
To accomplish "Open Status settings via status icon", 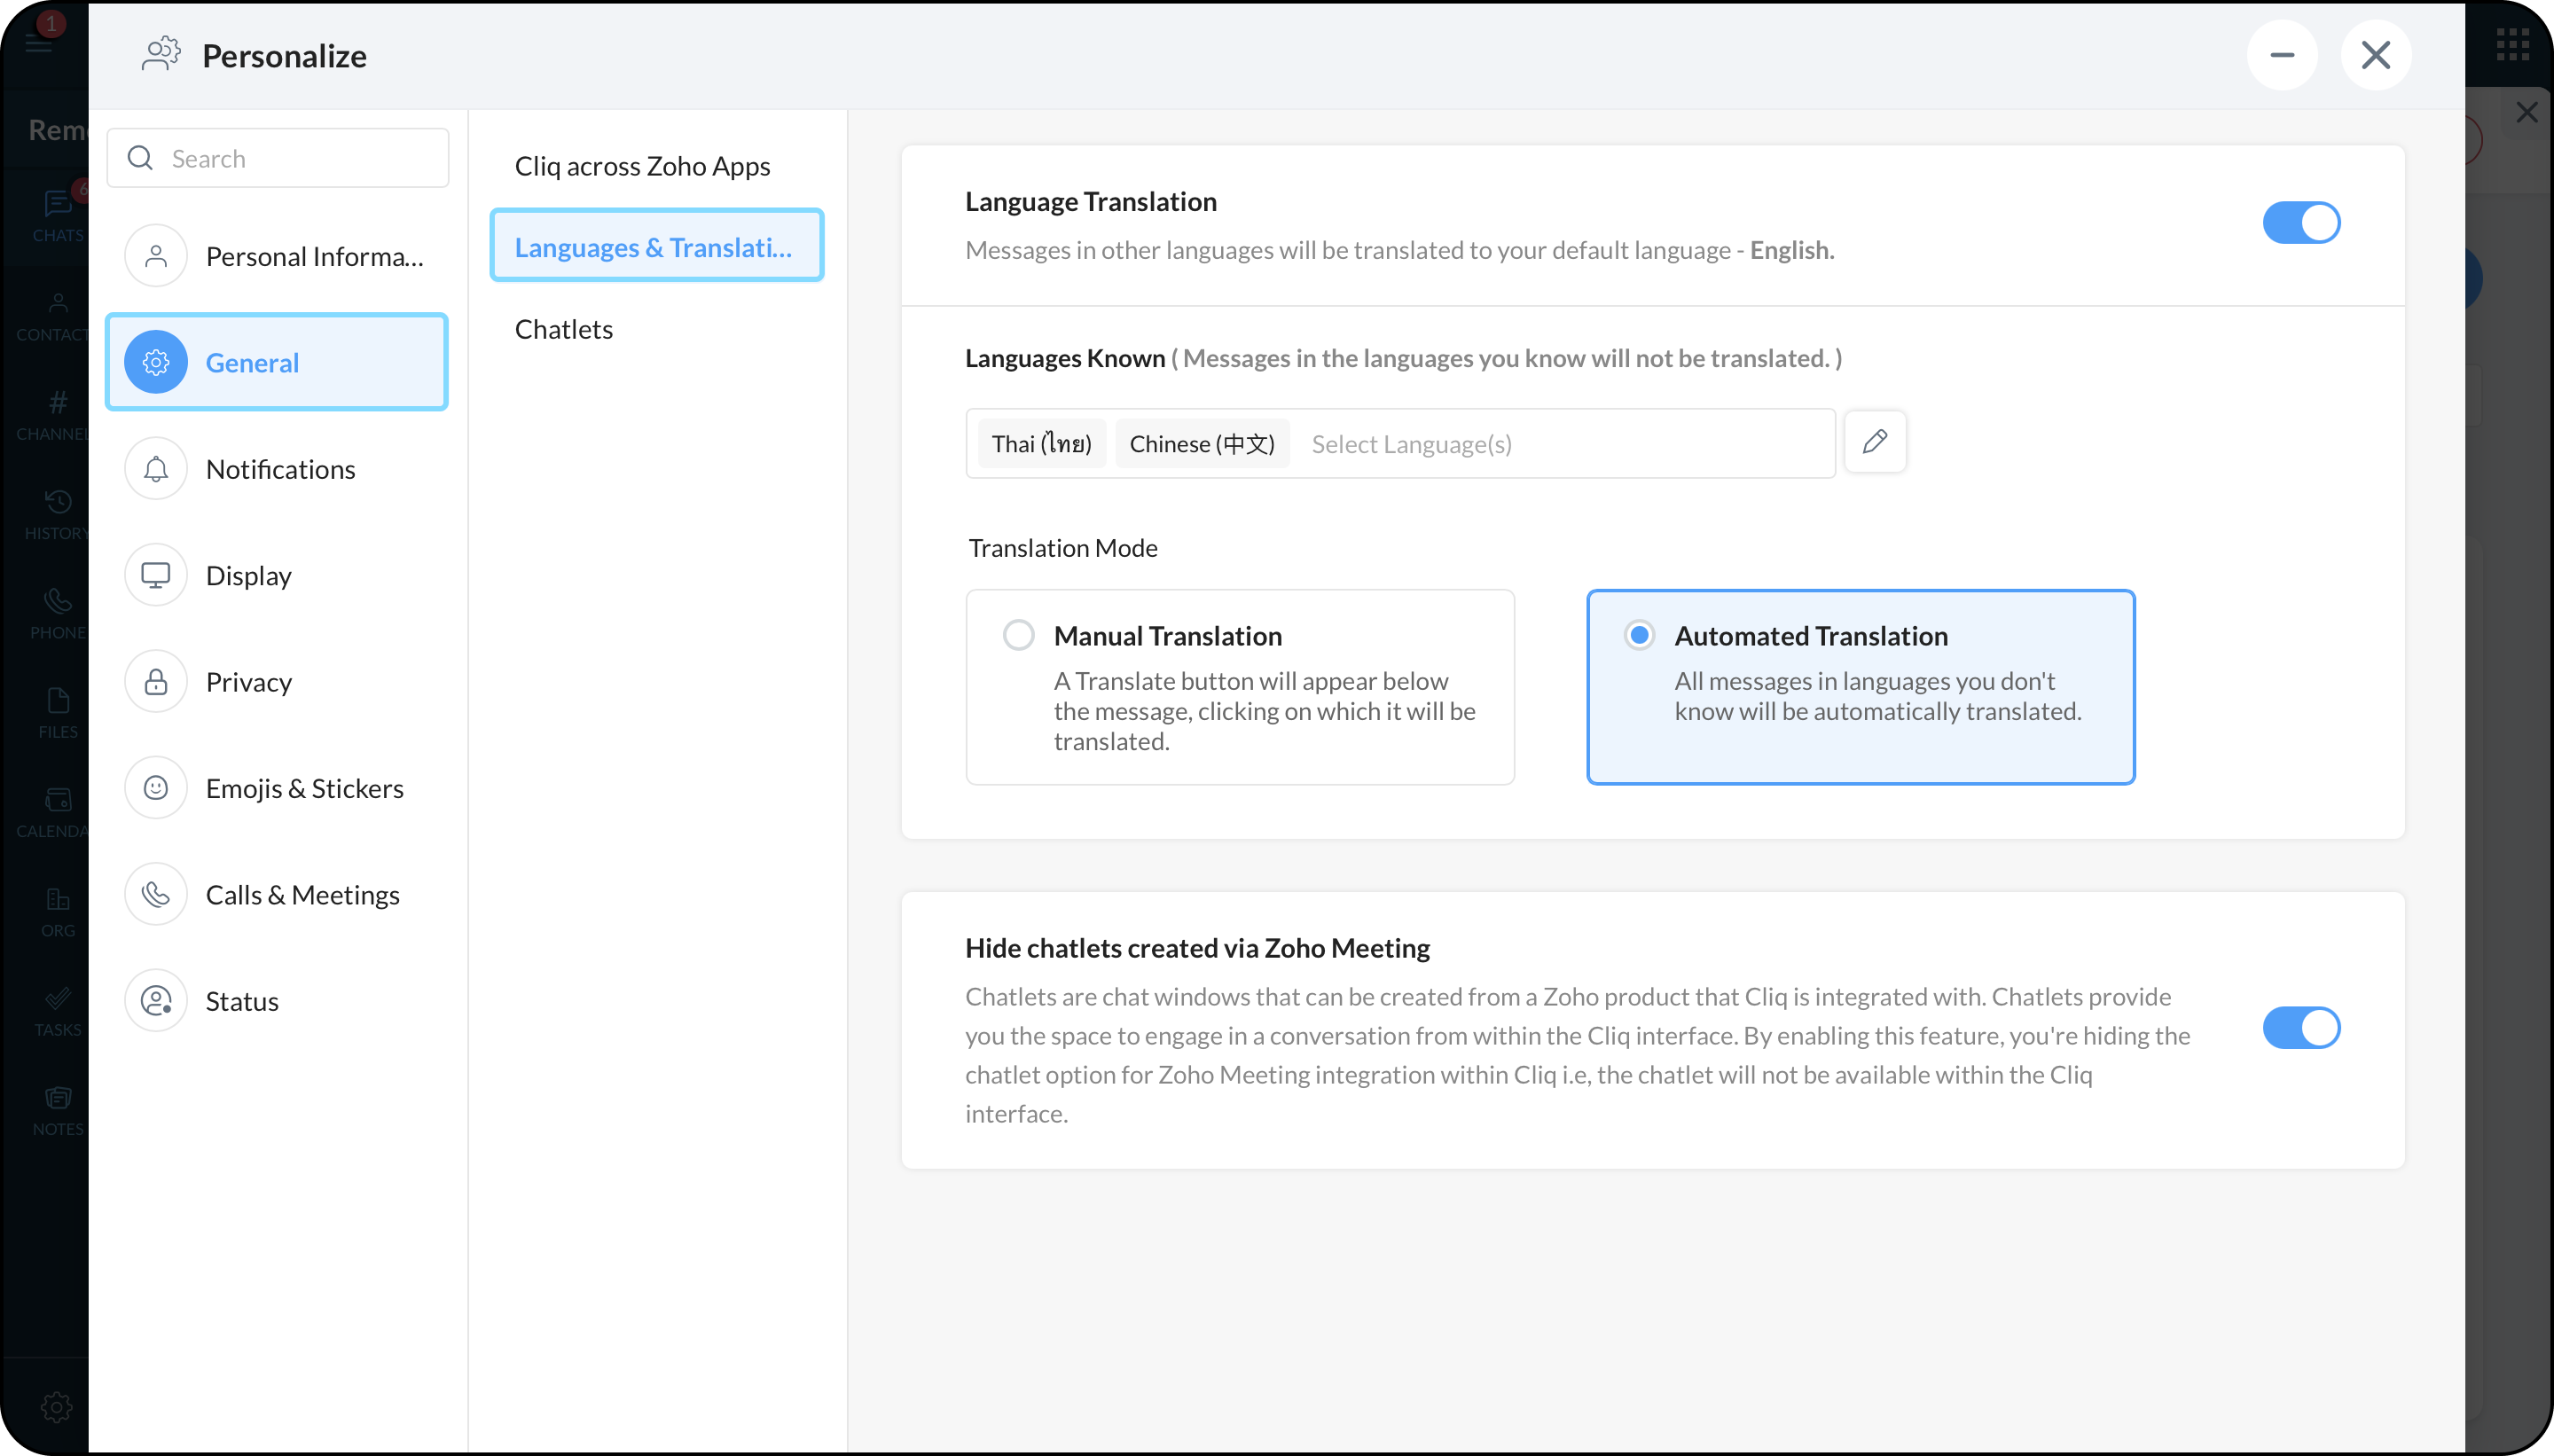I will pyautogui.click(x=156, y=1001).
